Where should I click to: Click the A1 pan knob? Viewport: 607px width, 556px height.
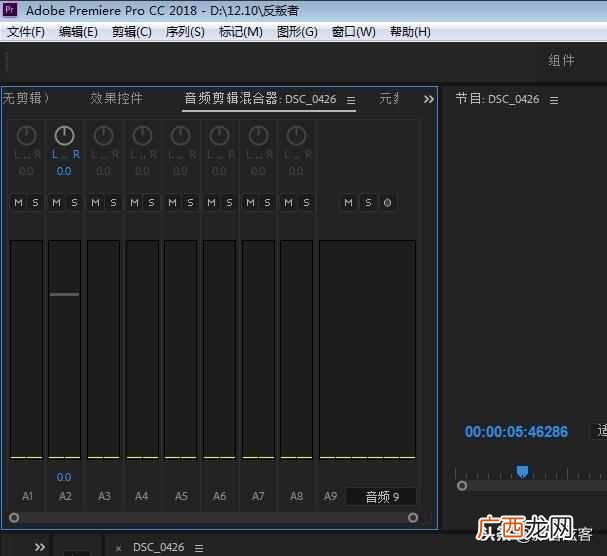click(26, 136)
